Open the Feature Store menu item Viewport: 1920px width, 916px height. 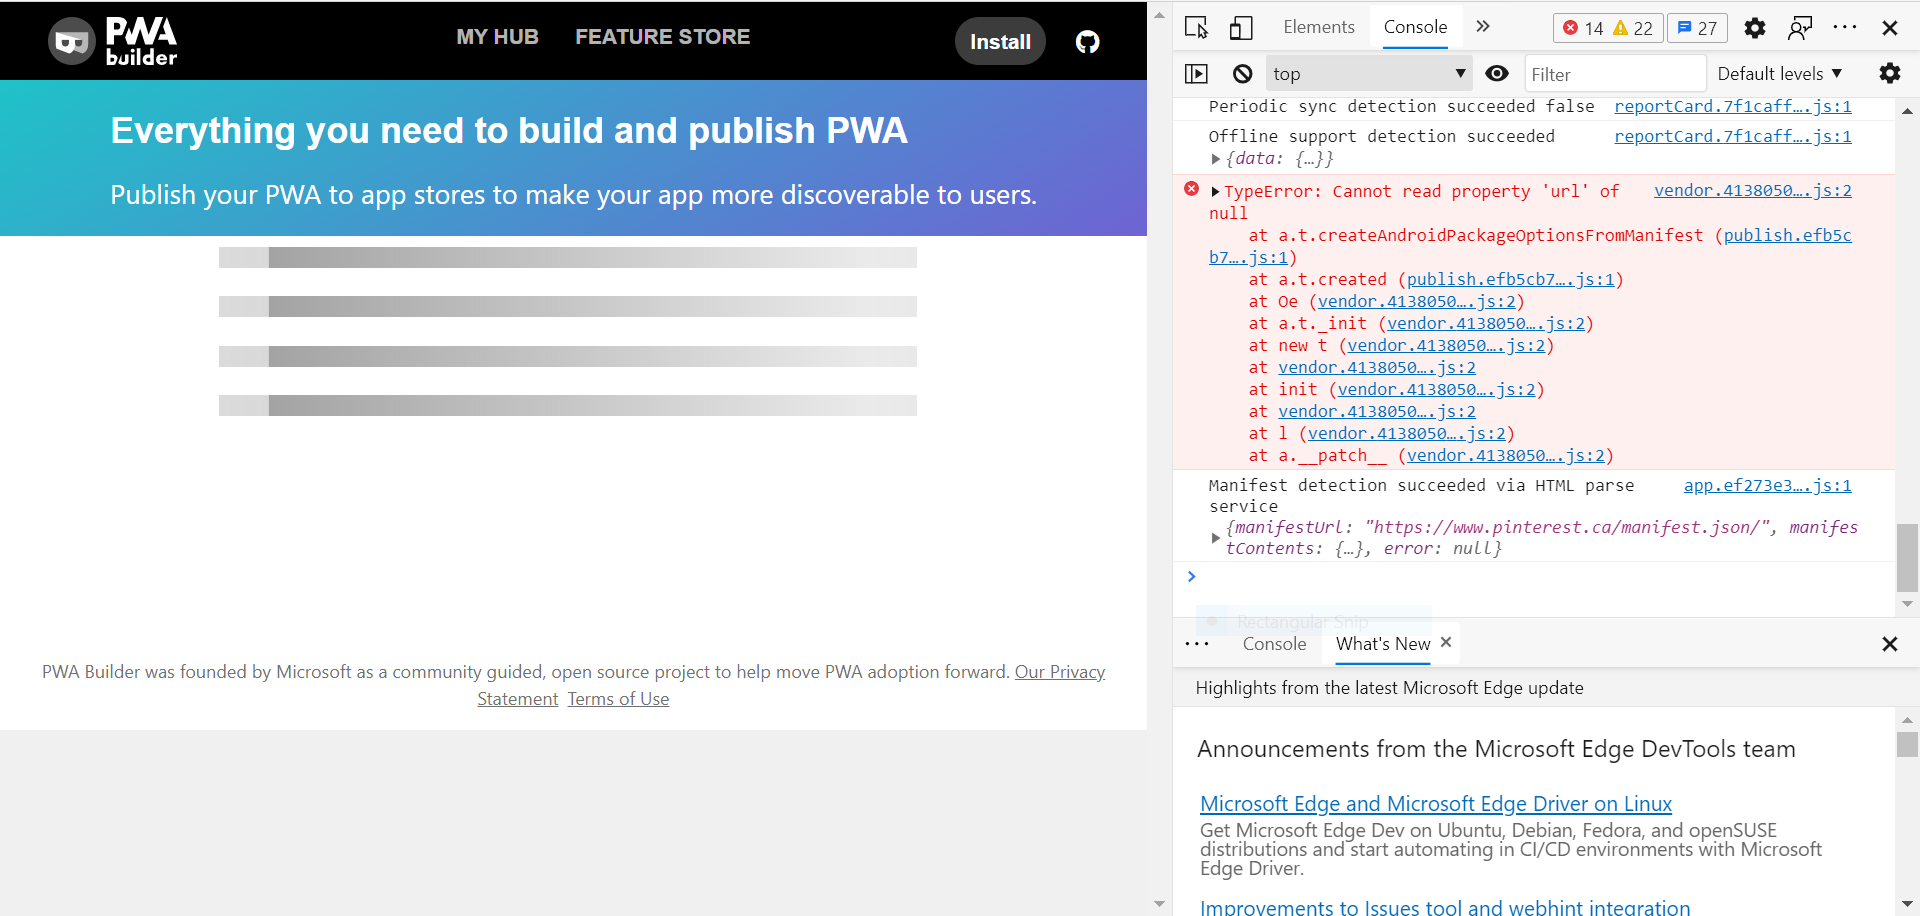(x=663, y=36)
